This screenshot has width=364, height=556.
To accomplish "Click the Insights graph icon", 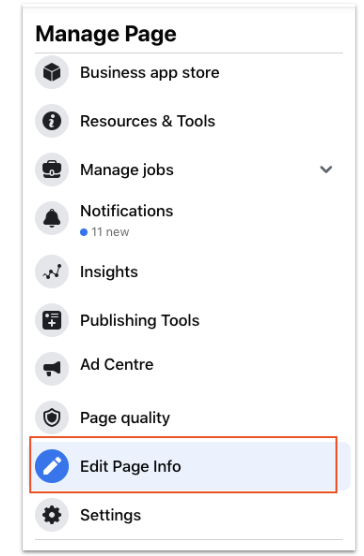I will click(x=52, y=272).
